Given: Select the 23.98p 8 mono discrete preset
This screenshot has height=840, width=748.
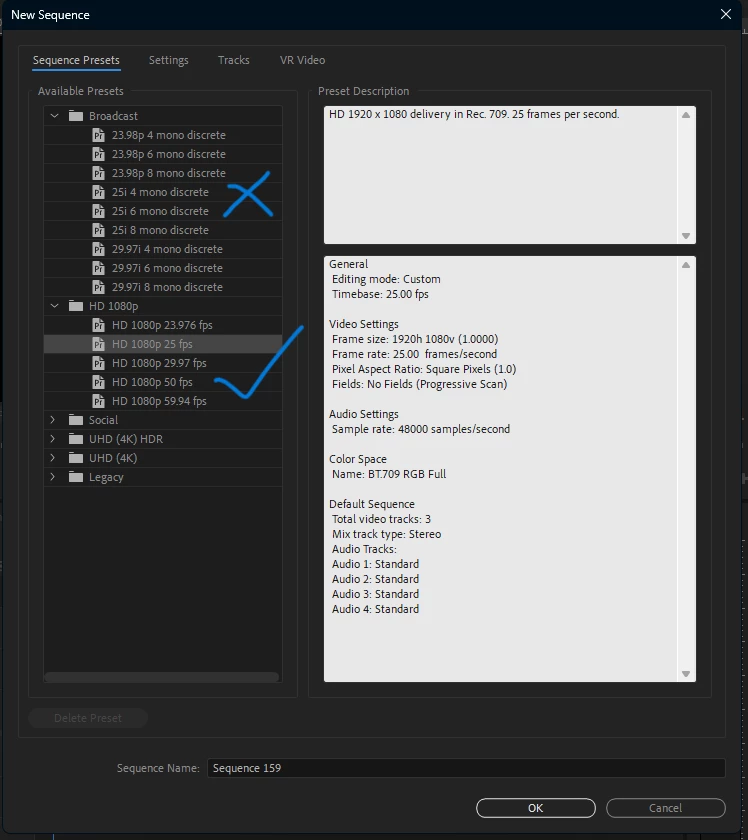Looking at the screenshot, I should point(163,173).
